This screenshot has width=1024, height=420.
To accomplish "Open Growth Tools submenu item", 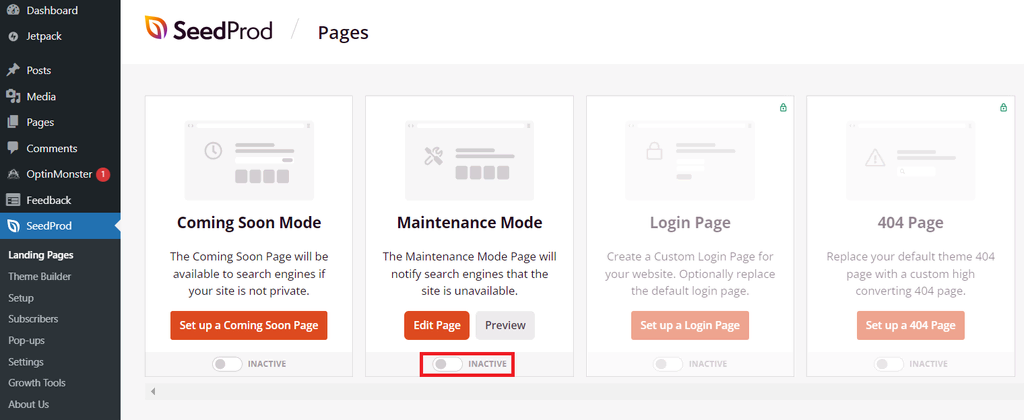I will point(37,383).
